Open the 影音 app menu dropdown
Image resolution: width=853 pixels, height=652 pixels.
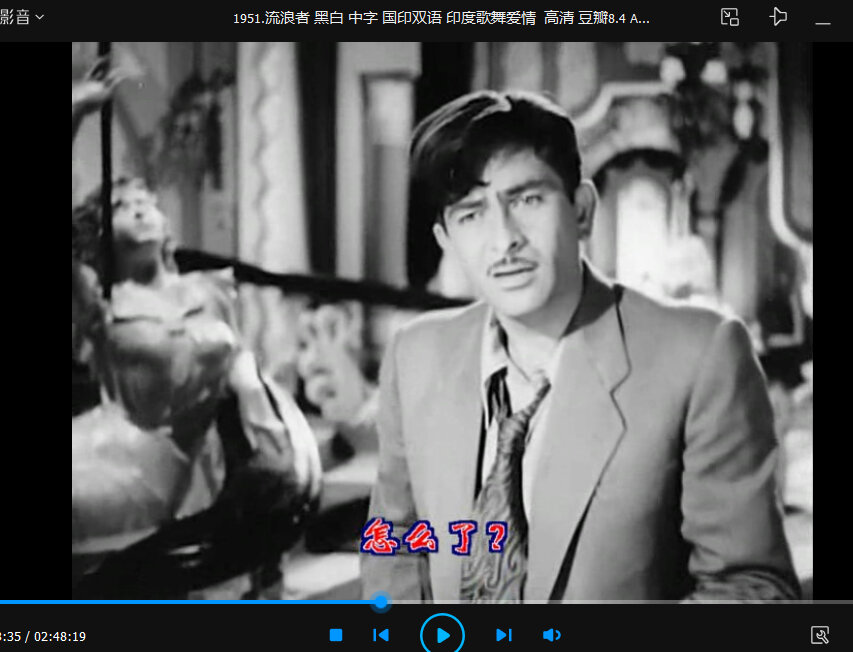[x=22, y=17]
